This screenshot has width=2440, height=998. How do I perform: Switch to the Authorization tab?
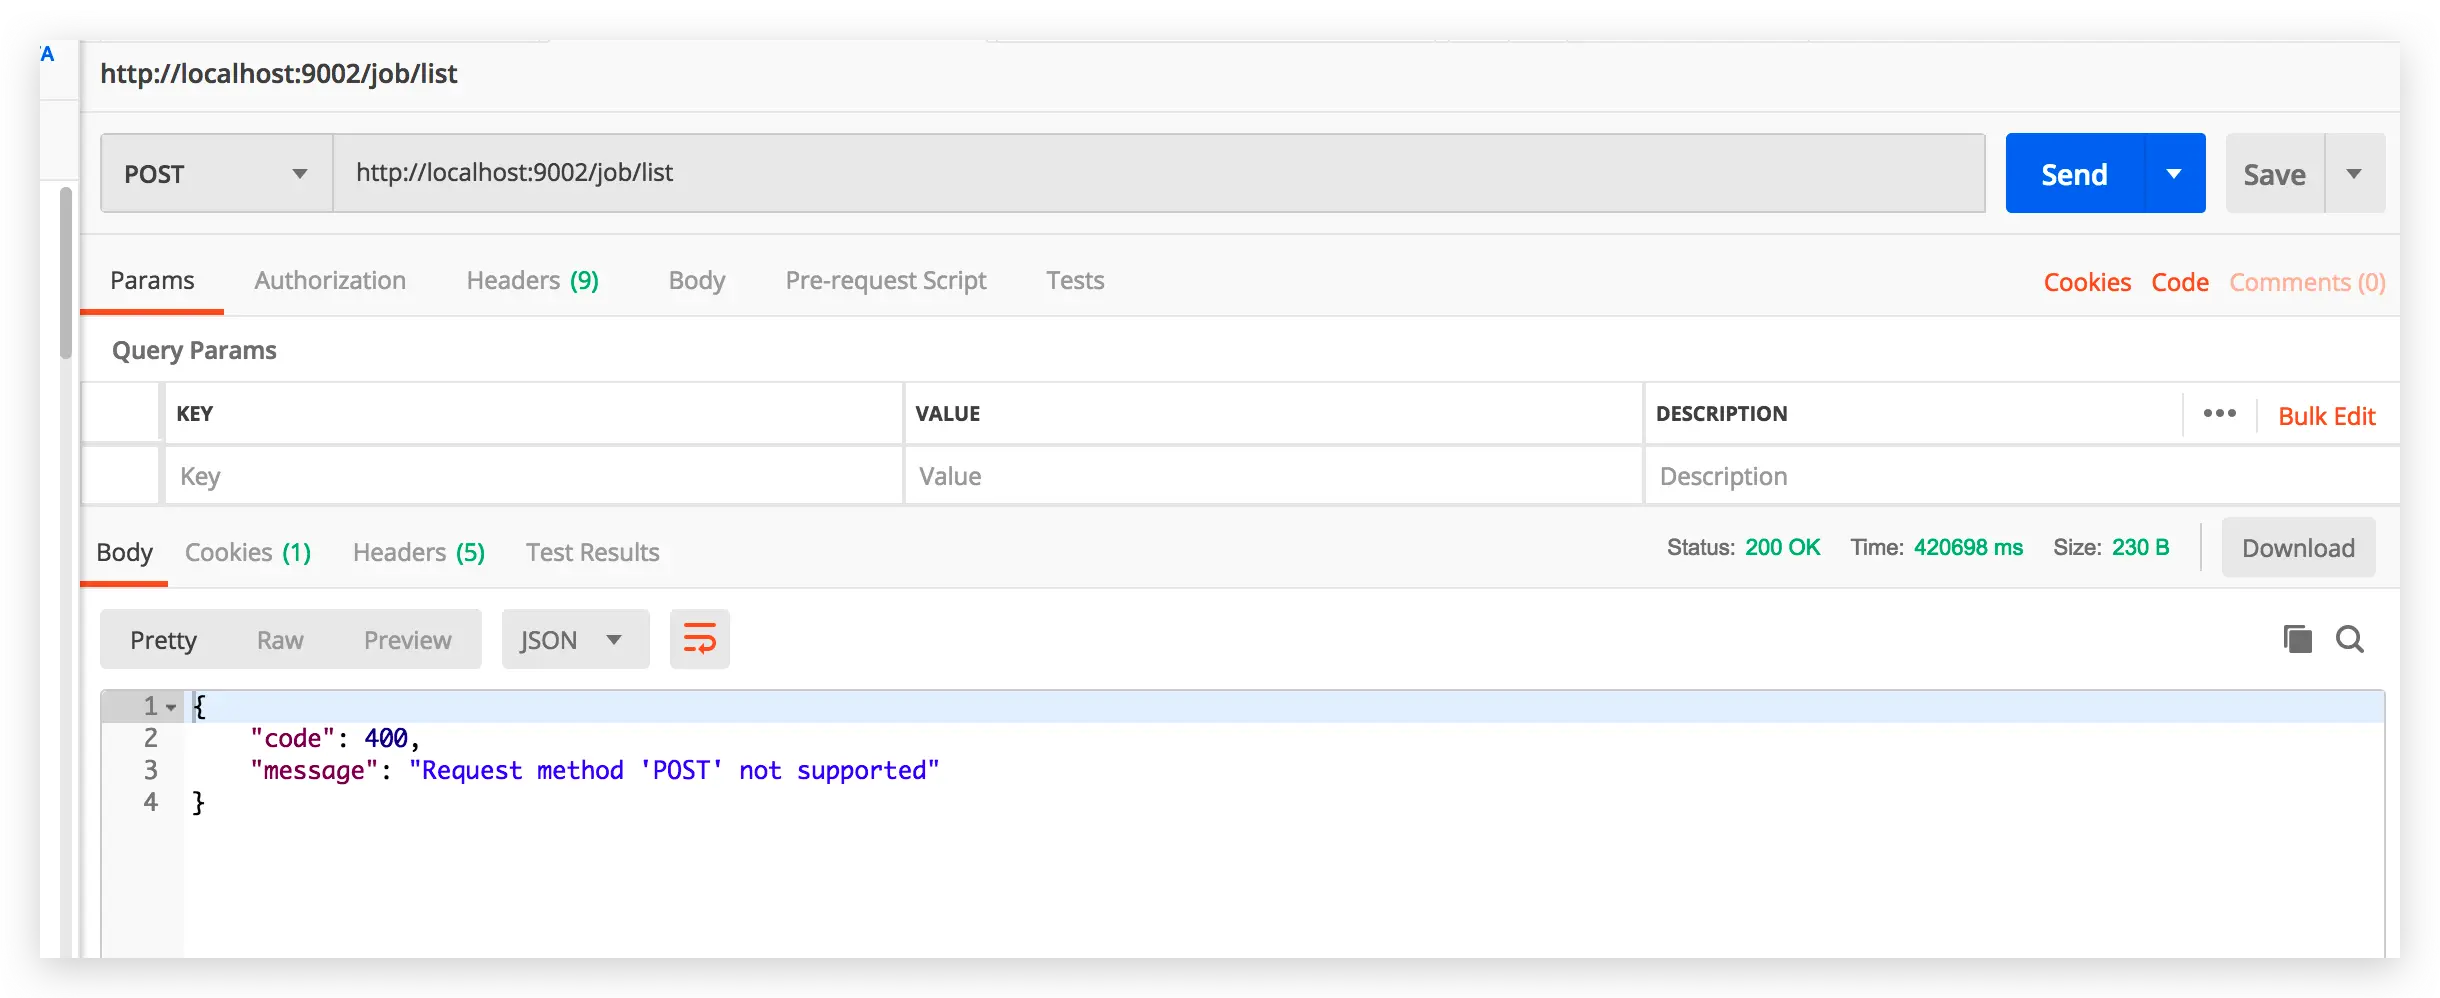click(330, 281)
